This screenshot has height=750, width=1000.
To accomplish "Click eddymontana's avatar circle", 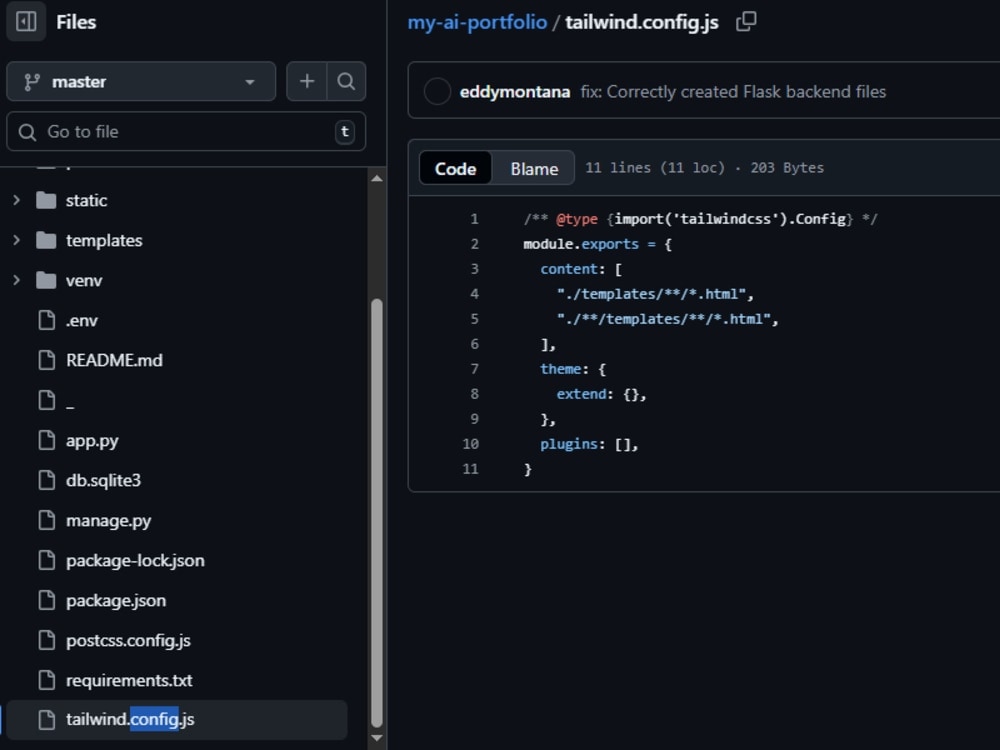I will (x=438, y=91).
